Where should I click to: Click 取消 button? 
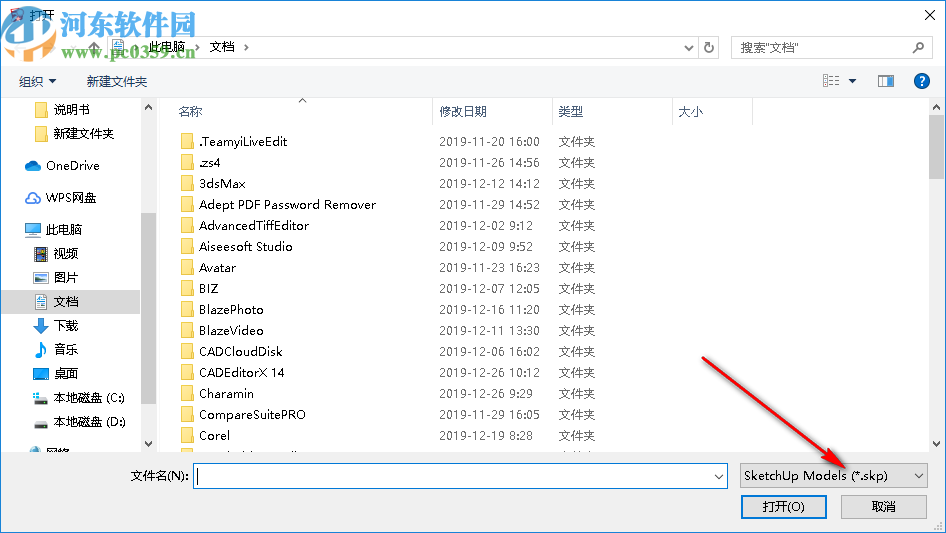(x=884, y=506)
